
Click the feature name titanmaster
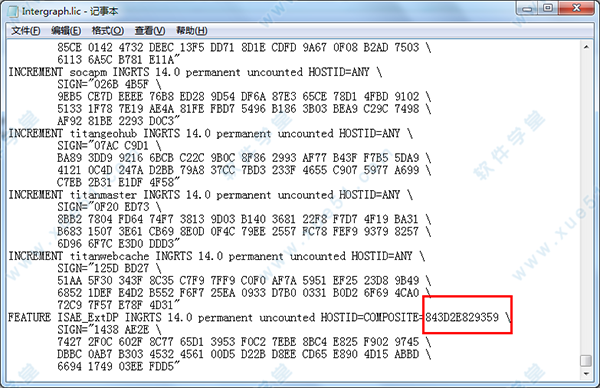click(x=103, y=195)
